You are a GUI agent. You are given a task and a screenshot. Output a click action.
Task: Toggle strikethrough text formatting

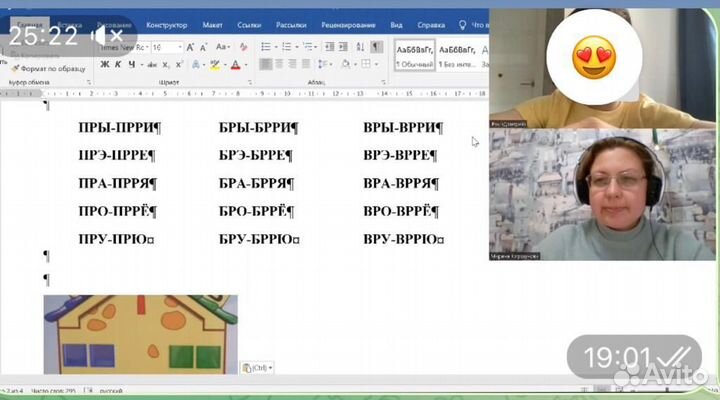point(150,65)
